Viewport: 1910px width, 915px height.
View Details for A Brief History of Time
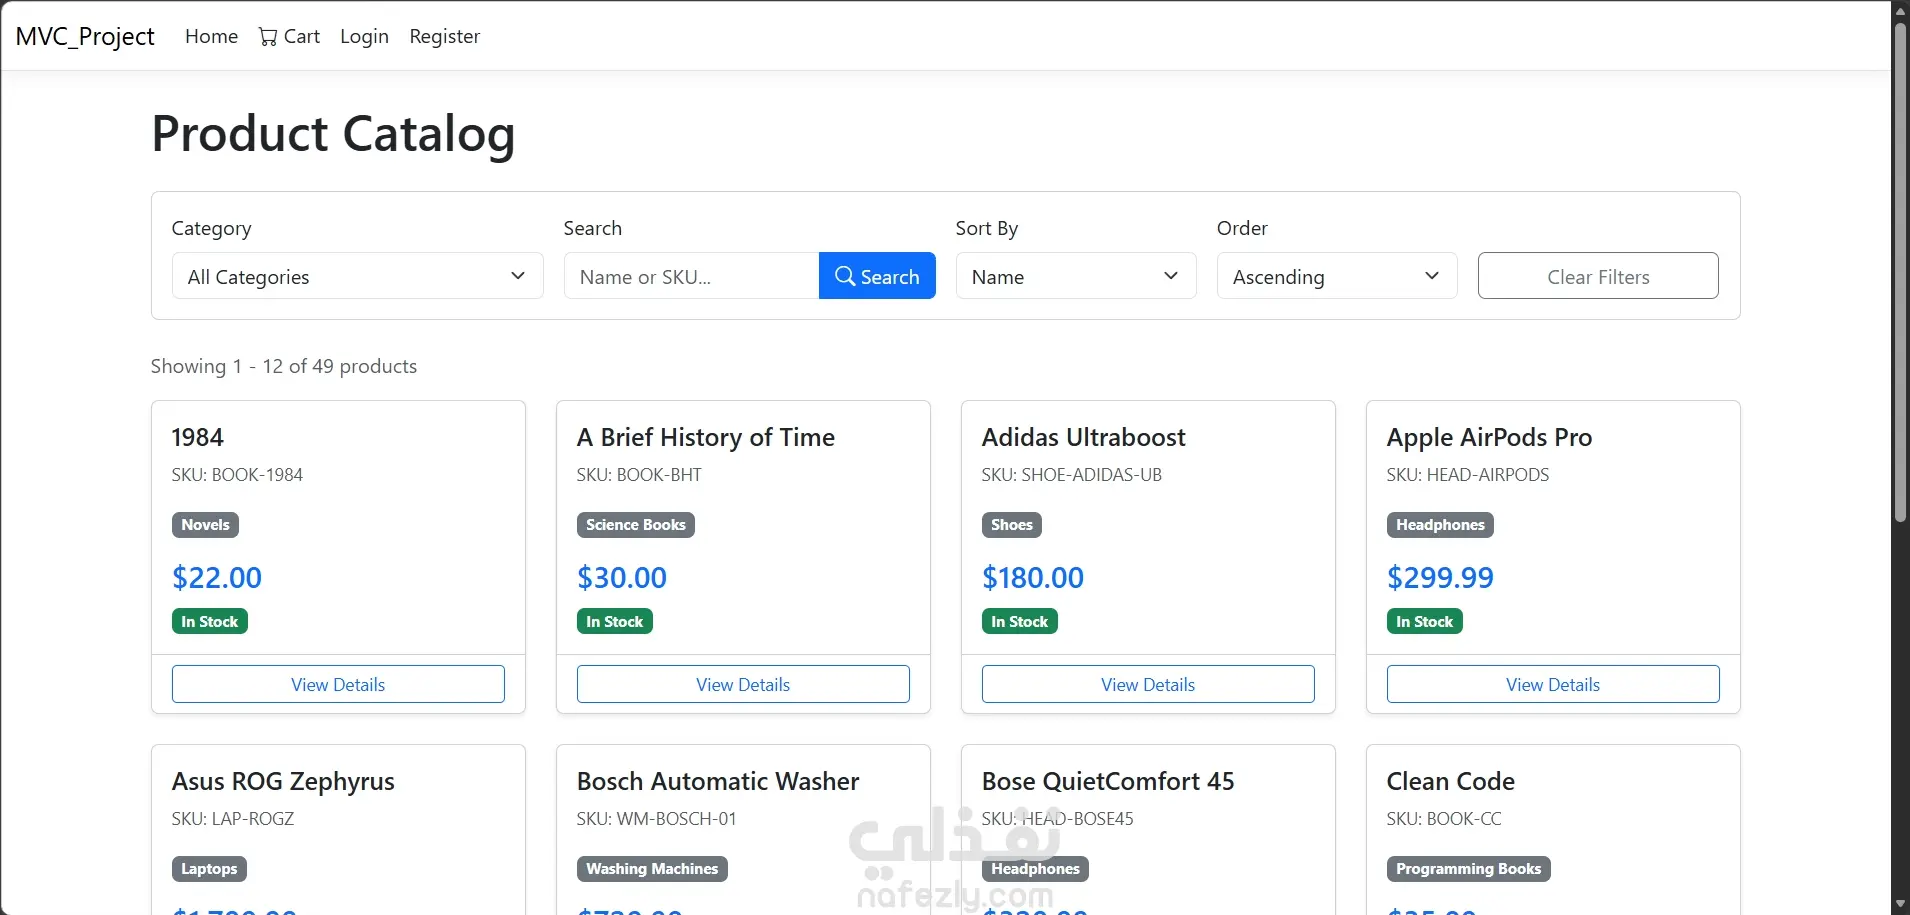click(743, 684)
